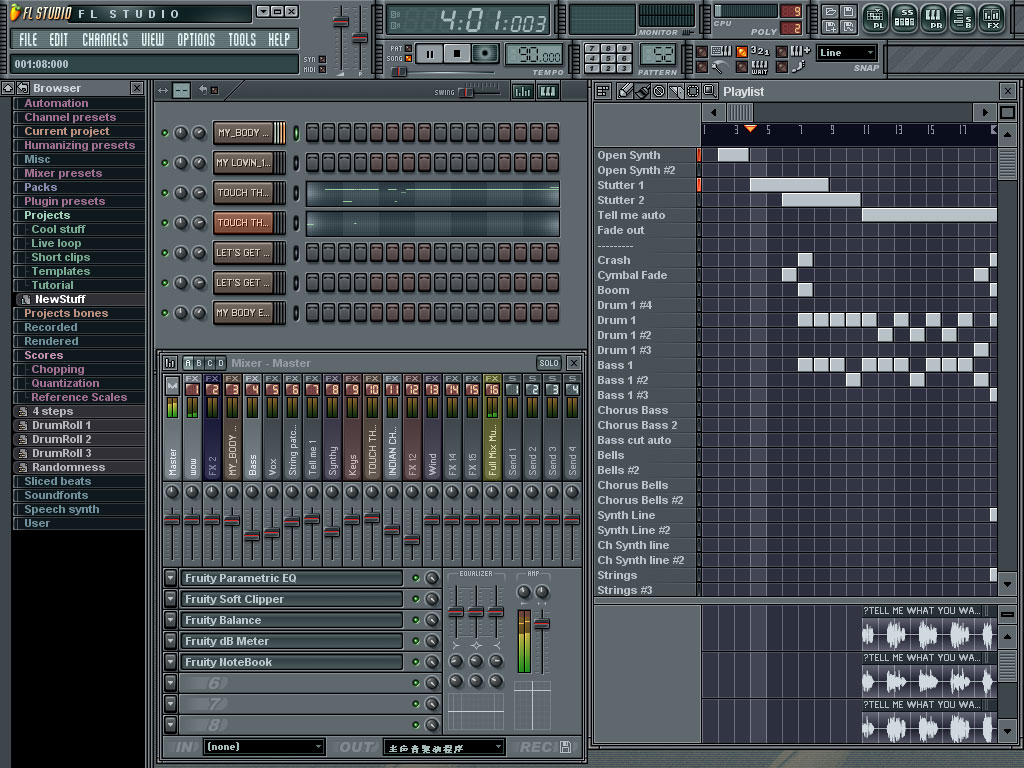
Task: Toggle Fruity NoteBook enable LED
Action: [x=415, y=662]
